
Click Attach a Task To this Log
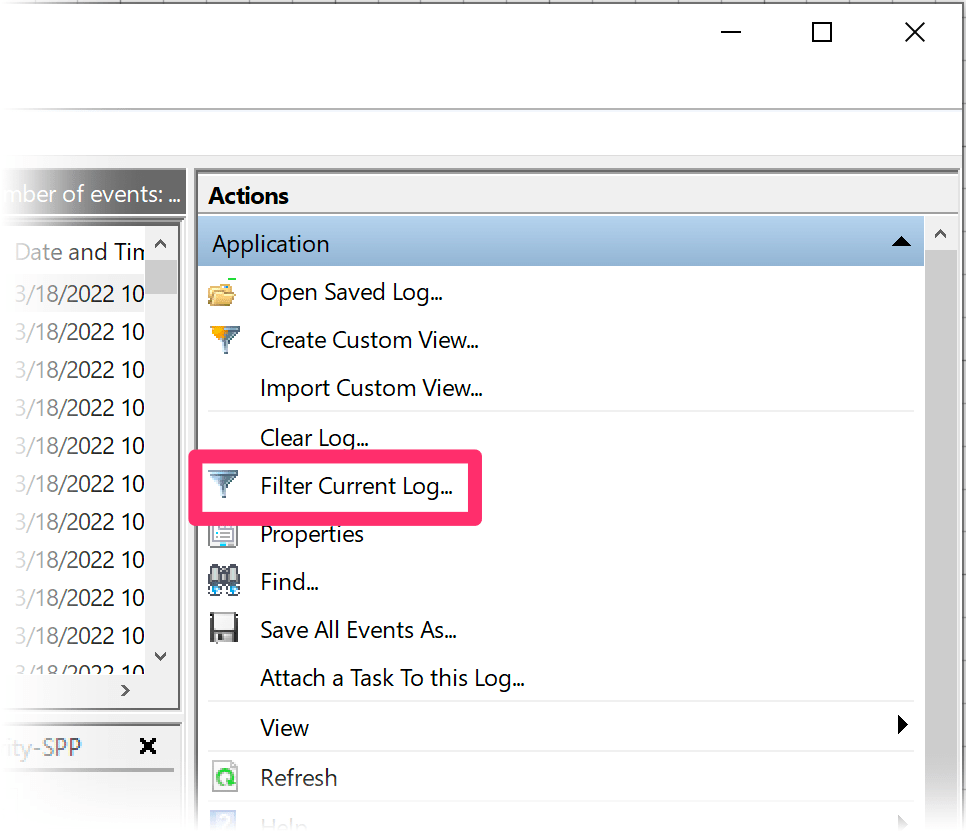(392, 677)
